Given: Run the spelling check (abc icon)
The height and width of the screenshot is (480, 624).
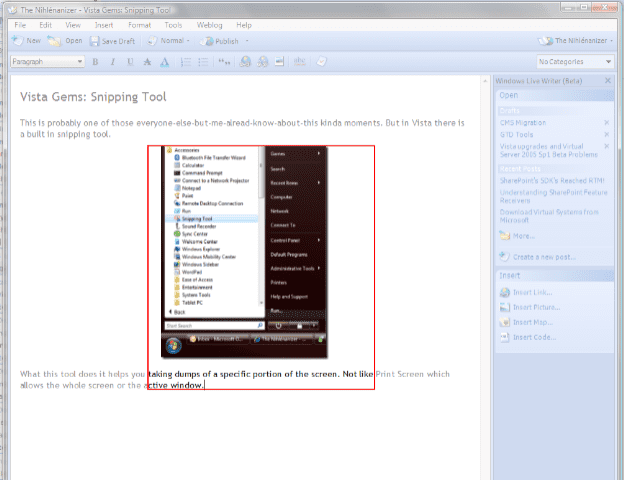Looking at the screenshot, I should click(x=299, y=61).
